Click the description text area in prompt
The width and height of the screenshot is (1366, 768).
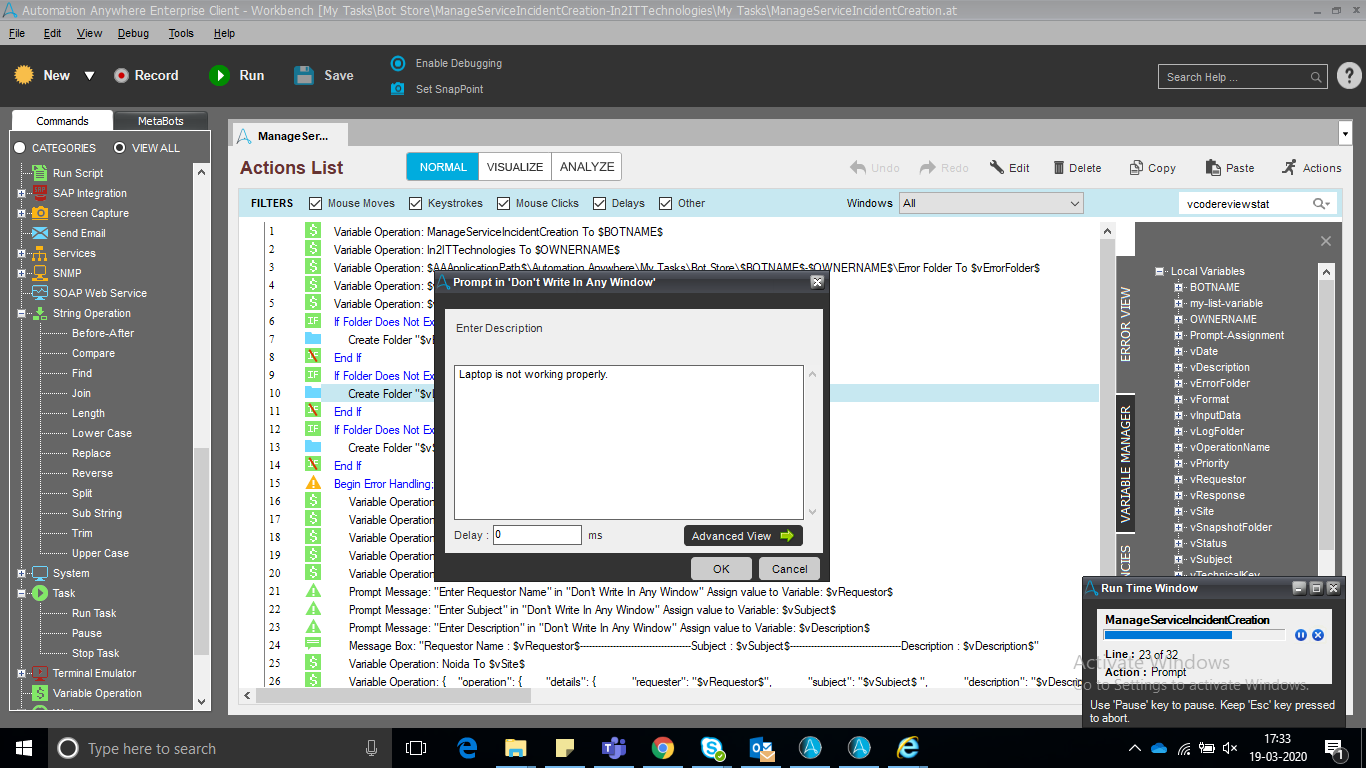click(629, 442)
